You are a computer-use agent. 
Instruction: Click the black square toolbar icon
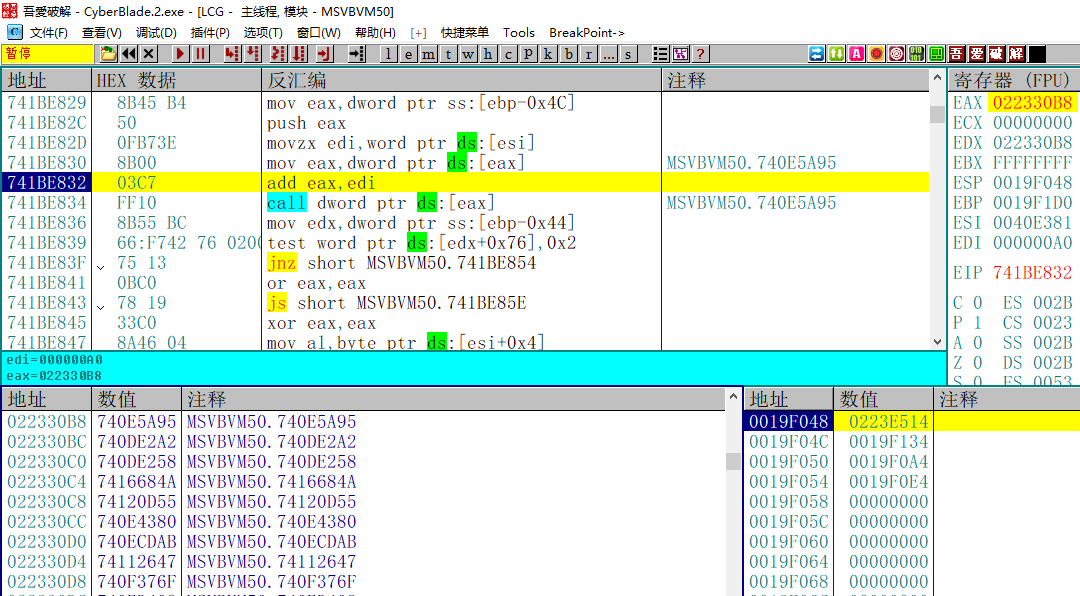(1036, 54)
